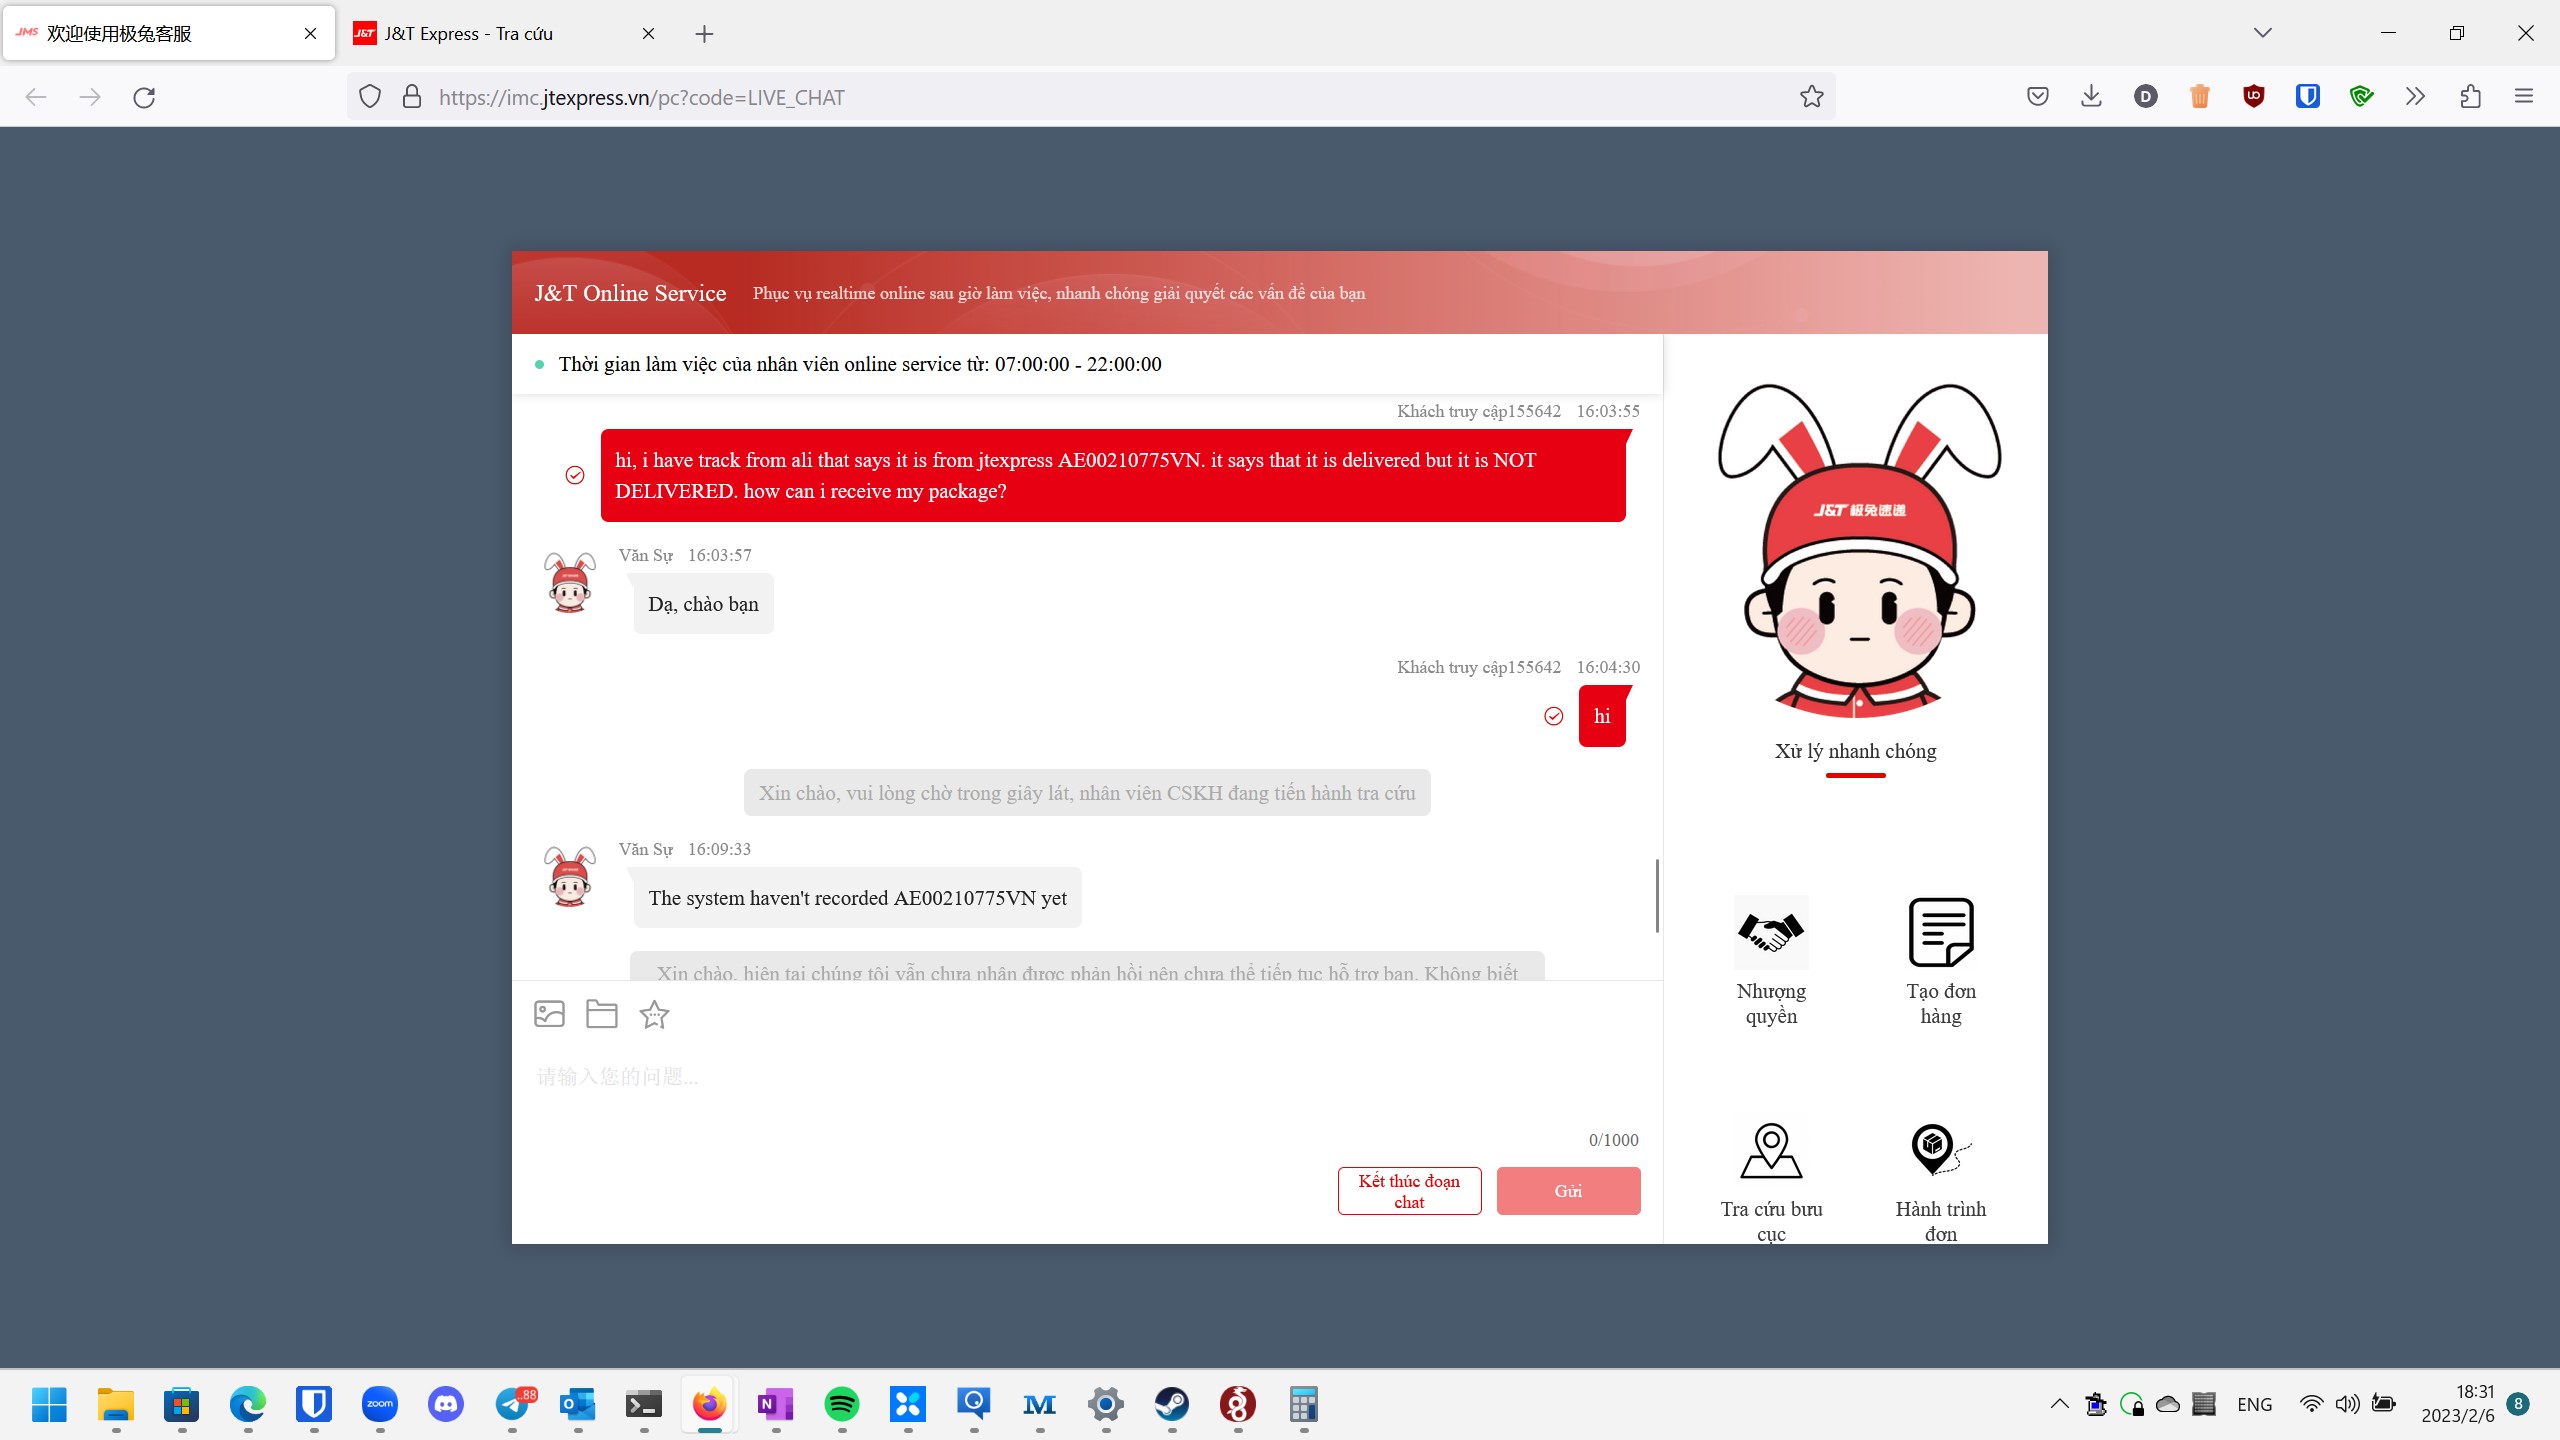This screenshot has height=1440, width=2560.
Task: Click the image upload icon in chat
Action: [549, 1014]
